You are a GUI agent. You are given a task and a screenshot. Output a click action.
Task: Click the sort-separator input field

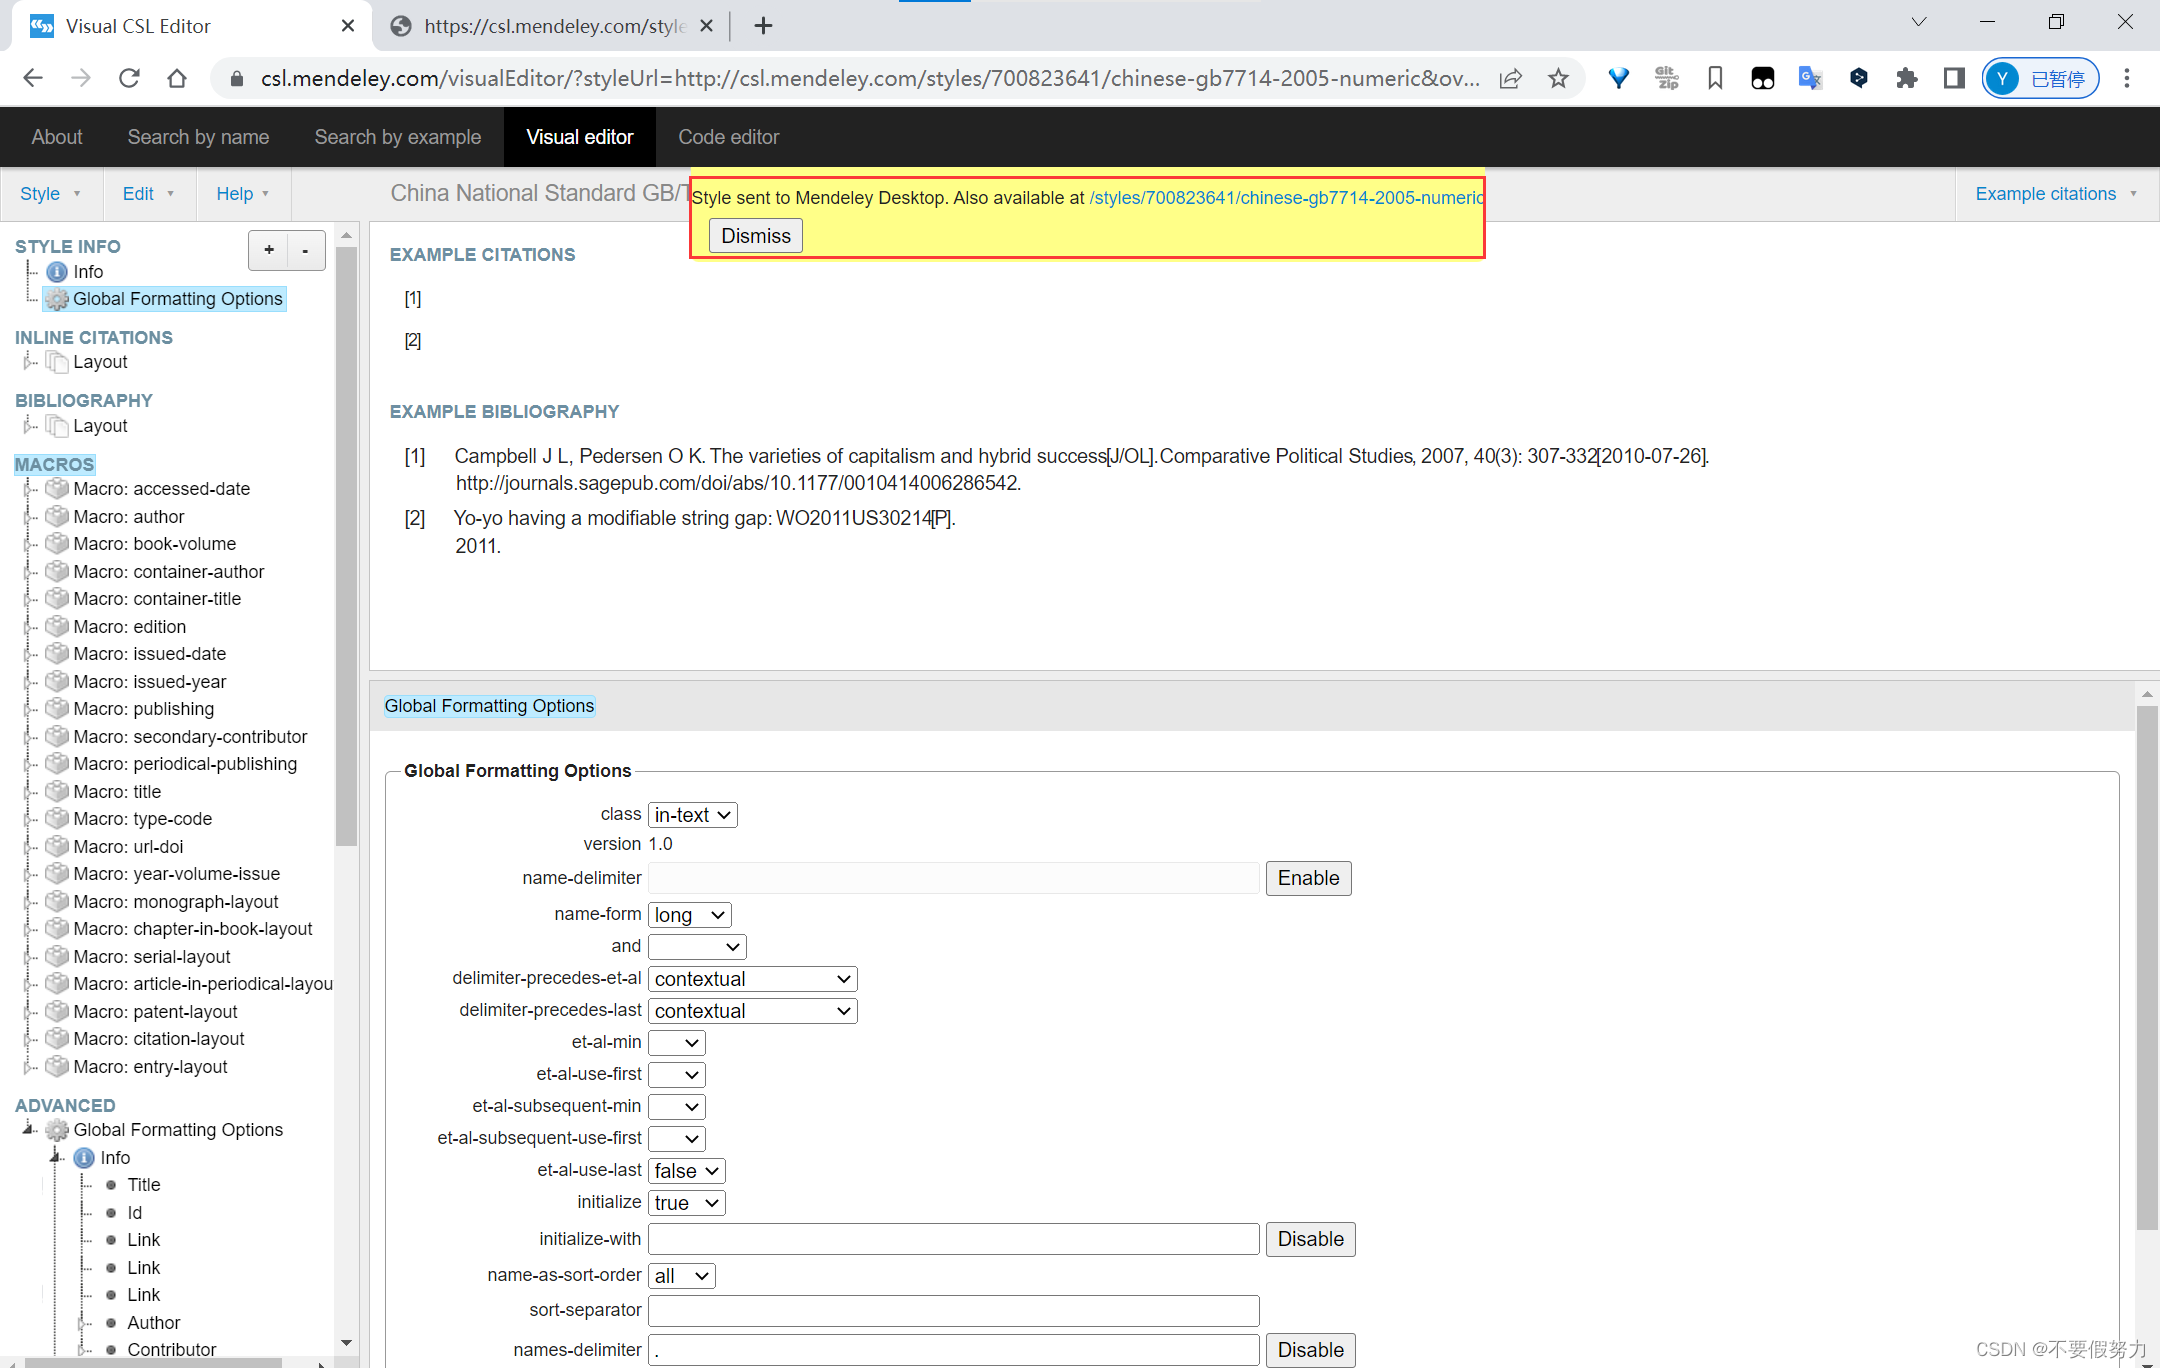pyautogui.click(x=952, y=1310)
